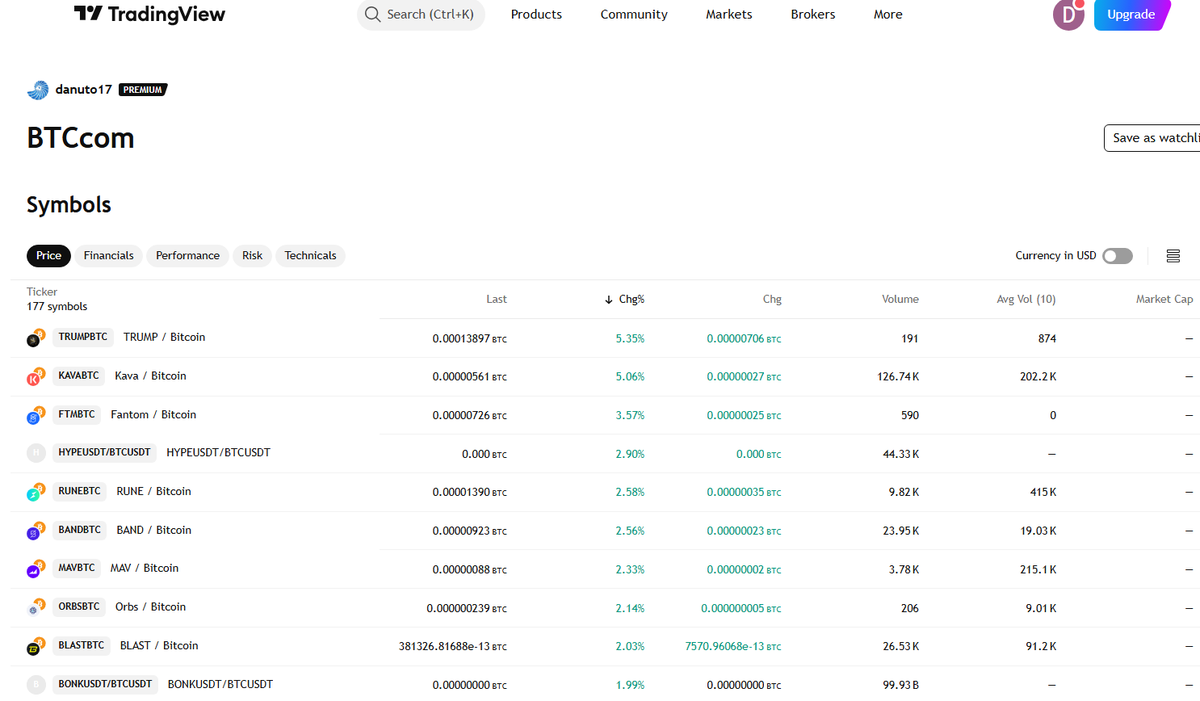Screen dimensions: 1200x701
Task: Click TRUMPBTC's 5.35% change value
Action: [x=630, y=339]
